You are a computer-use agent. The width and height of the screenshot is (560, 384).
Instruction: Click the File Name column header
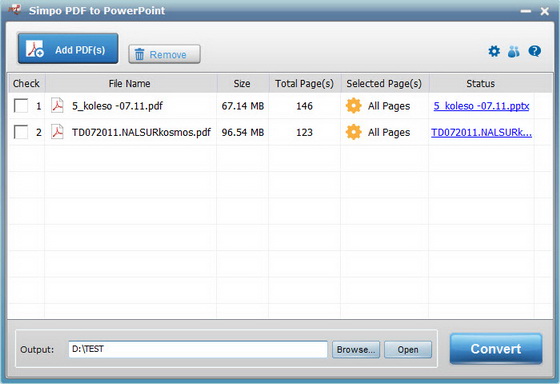pos(131,84)
